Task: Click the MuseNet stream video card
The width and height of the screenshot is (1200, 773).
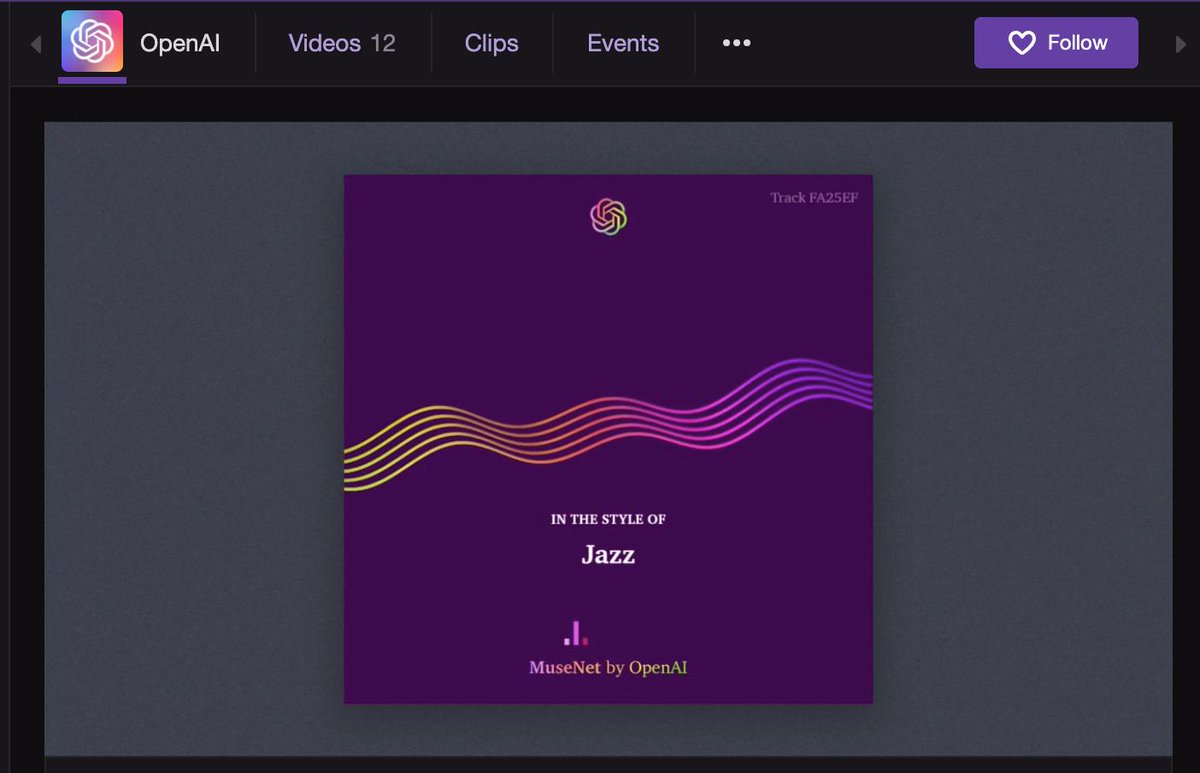Action: coord(608,439)
